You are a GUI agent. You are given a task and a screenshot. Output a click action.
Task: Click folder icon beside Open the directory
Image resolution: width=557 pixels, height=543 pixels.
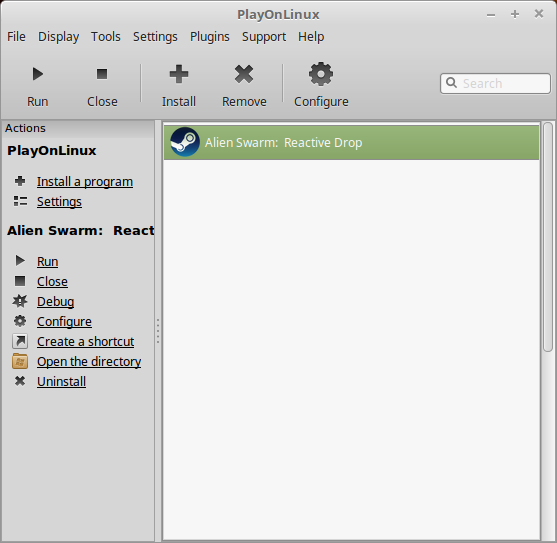[x=20, y=361]
